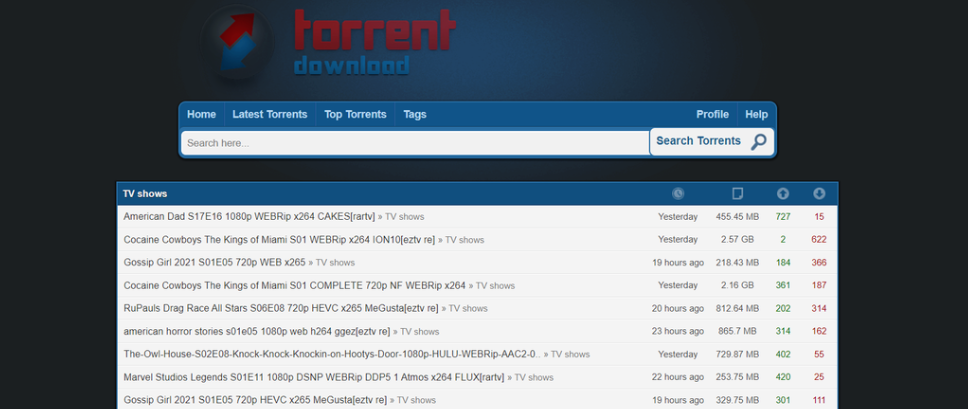The height and width of the screenshot is (409, 968).
Task: Open Gossip Girl S01E05 HEVC MeGusta torrent
Action: point(255,400)
